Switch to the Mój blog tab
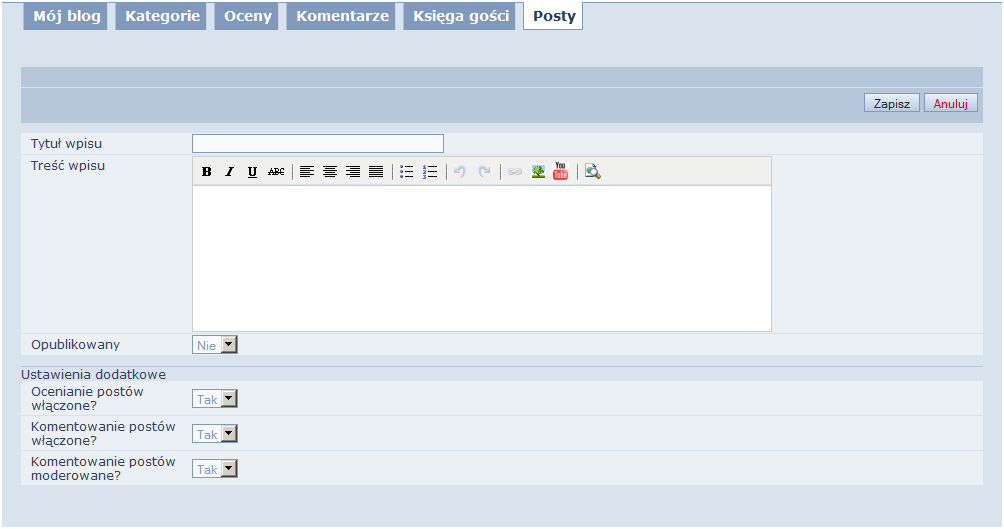Image resolution: width=1004 pixels, height=529 pixels. coord(66,17)
